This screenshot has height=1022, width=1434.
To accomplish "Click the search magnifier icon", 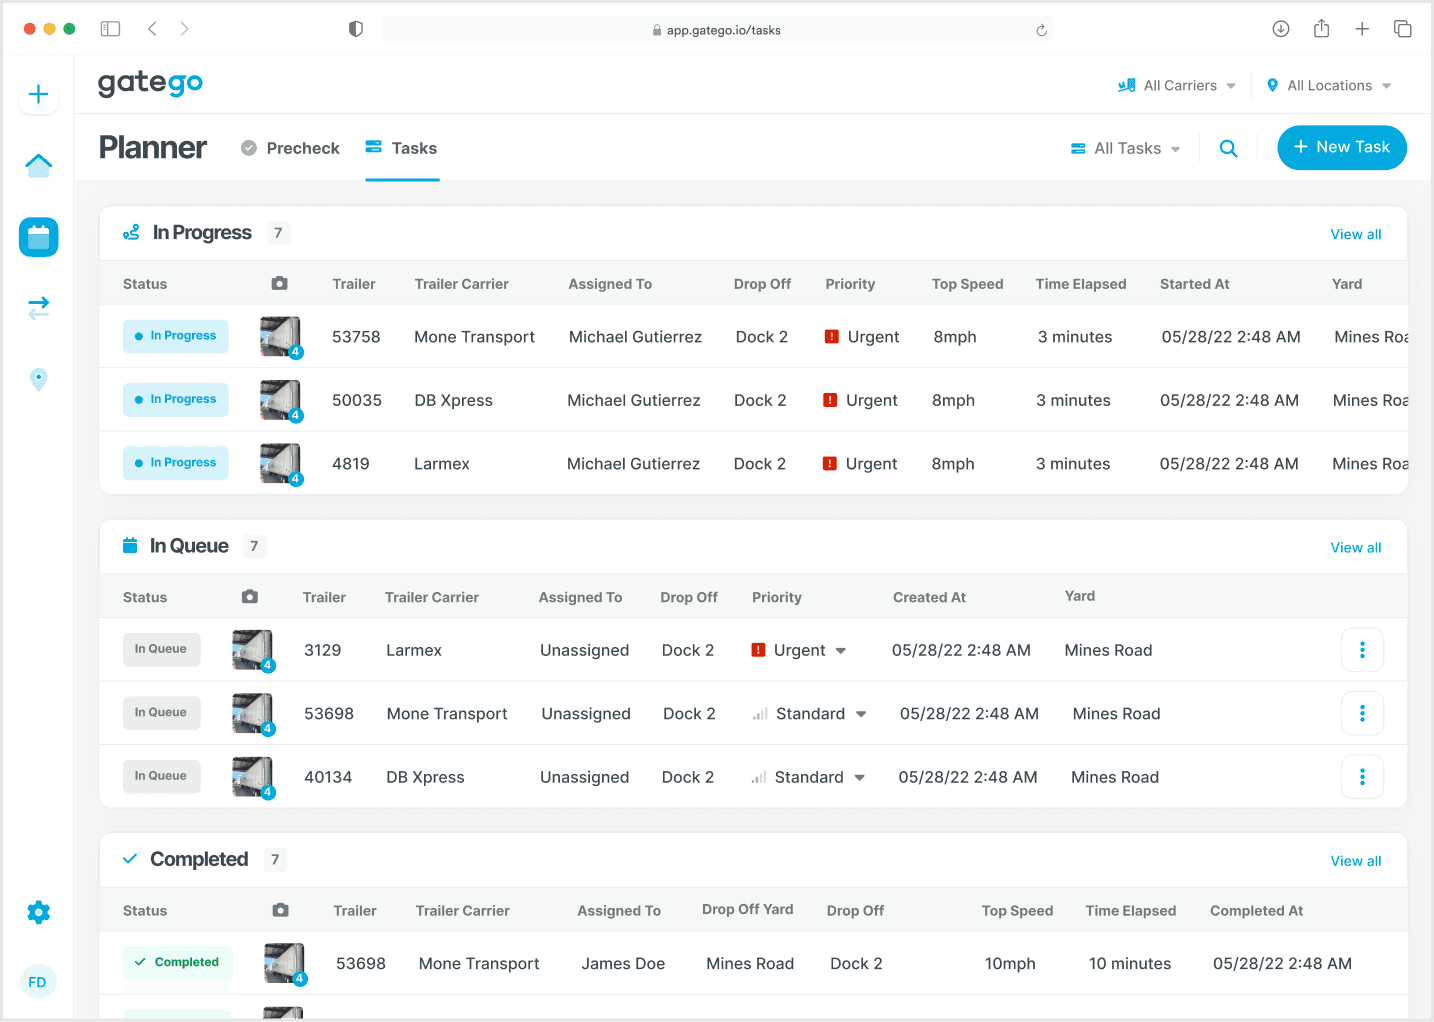I will [1229, 148].
